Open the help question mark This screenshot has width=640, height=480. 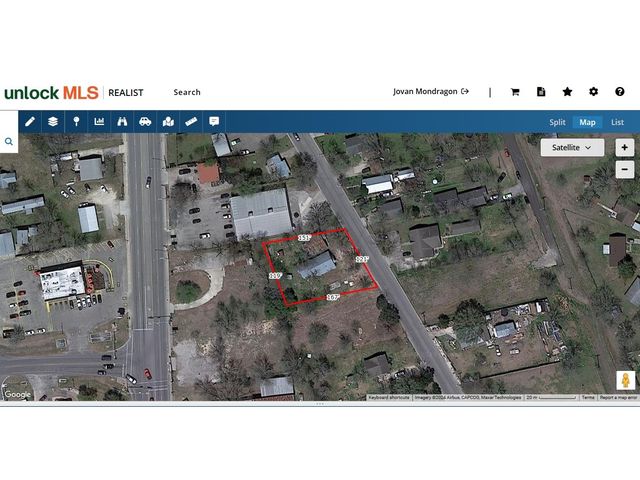tap(620, 92)
